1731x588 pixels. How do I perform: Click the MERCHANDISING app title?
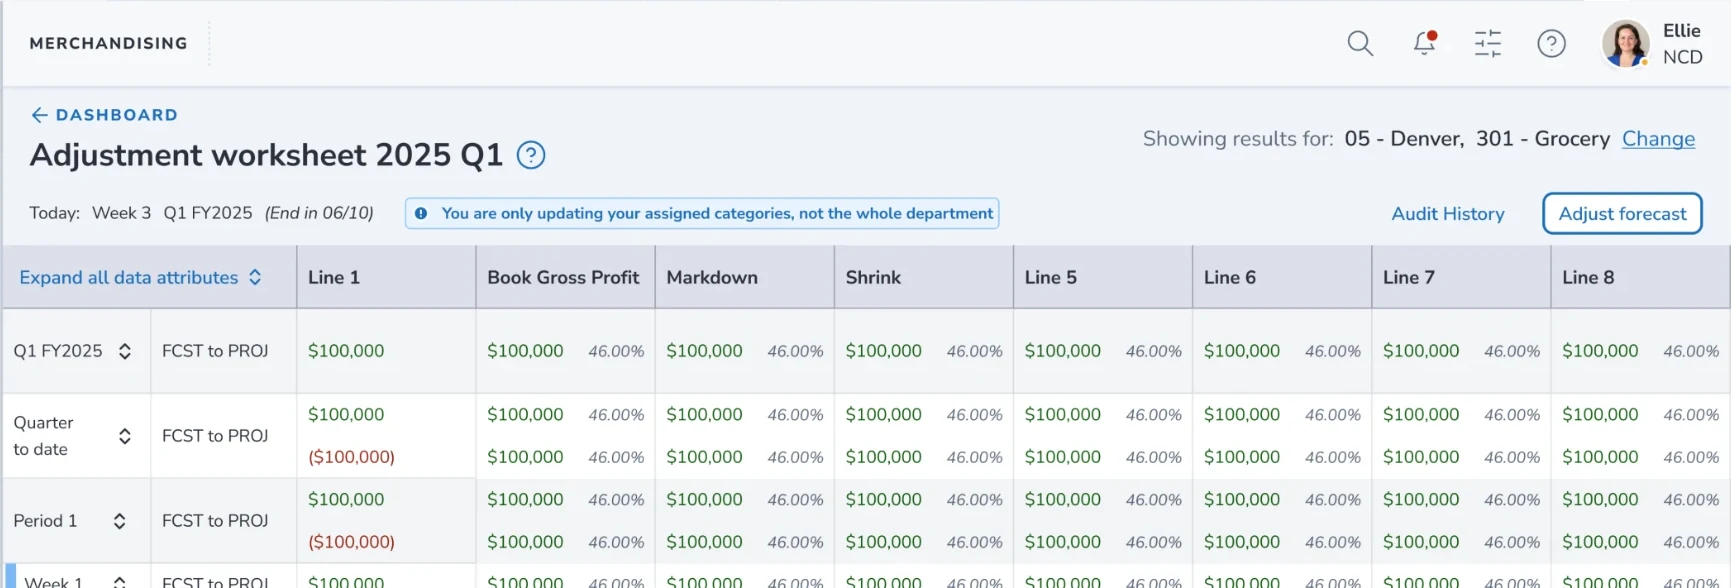coord(109,43)
